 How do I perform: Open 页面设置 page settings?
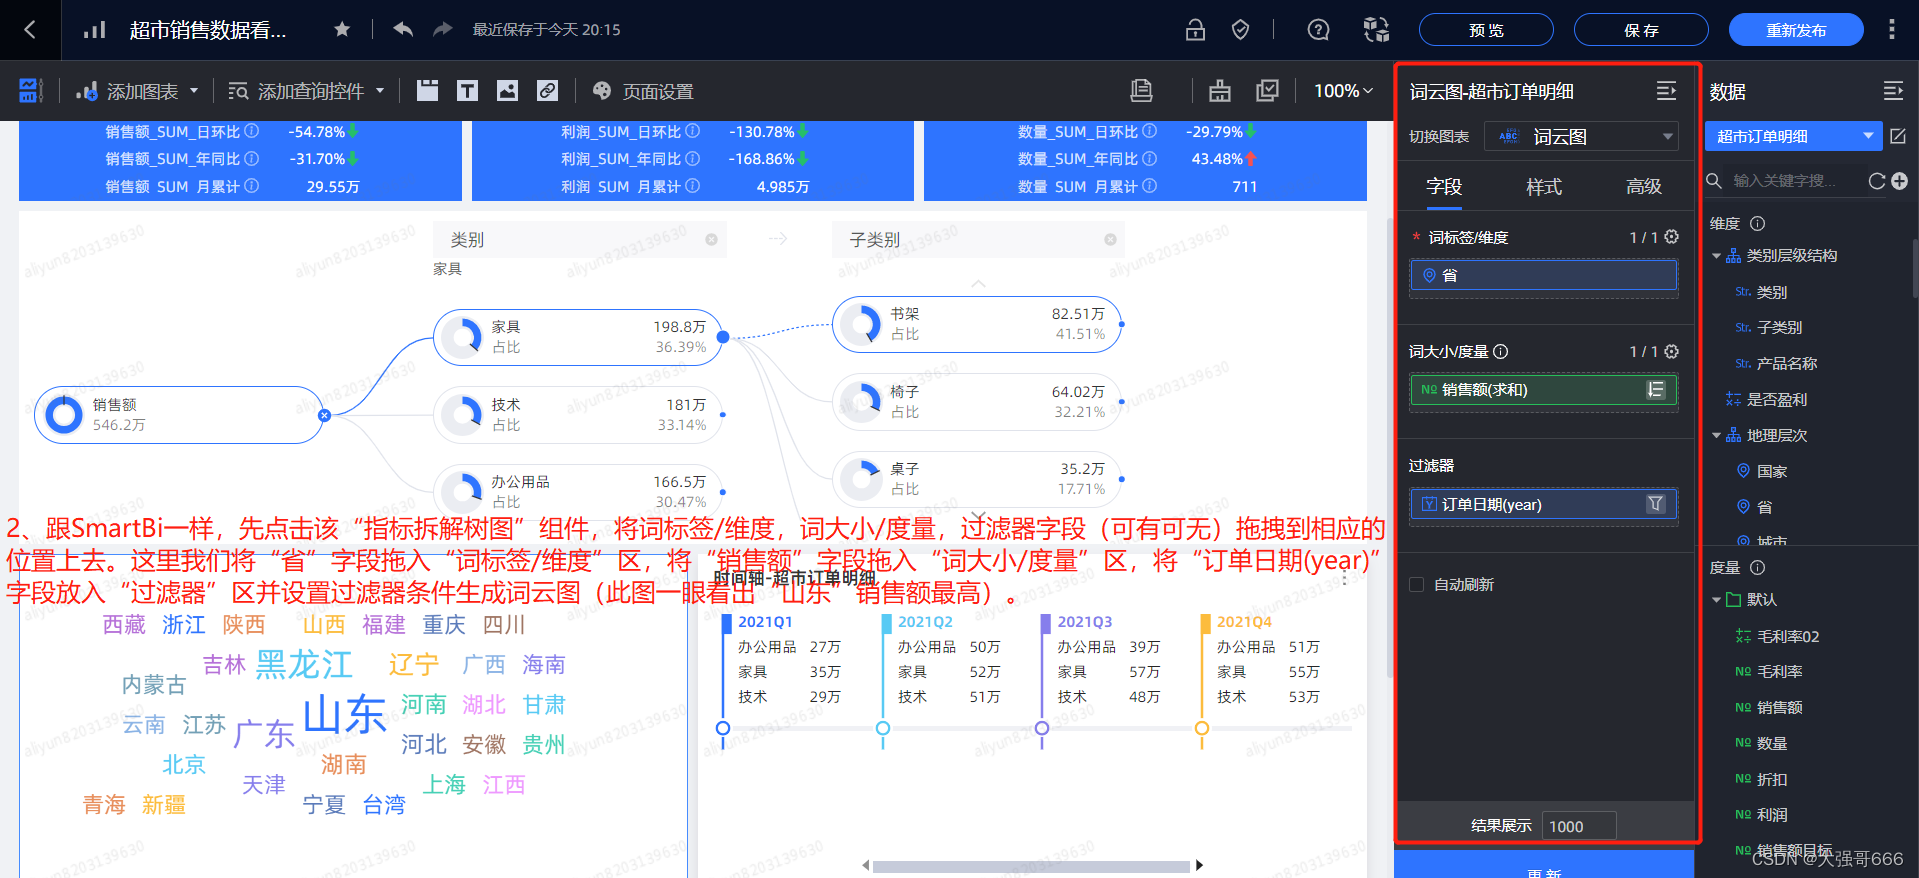[643, 91]
